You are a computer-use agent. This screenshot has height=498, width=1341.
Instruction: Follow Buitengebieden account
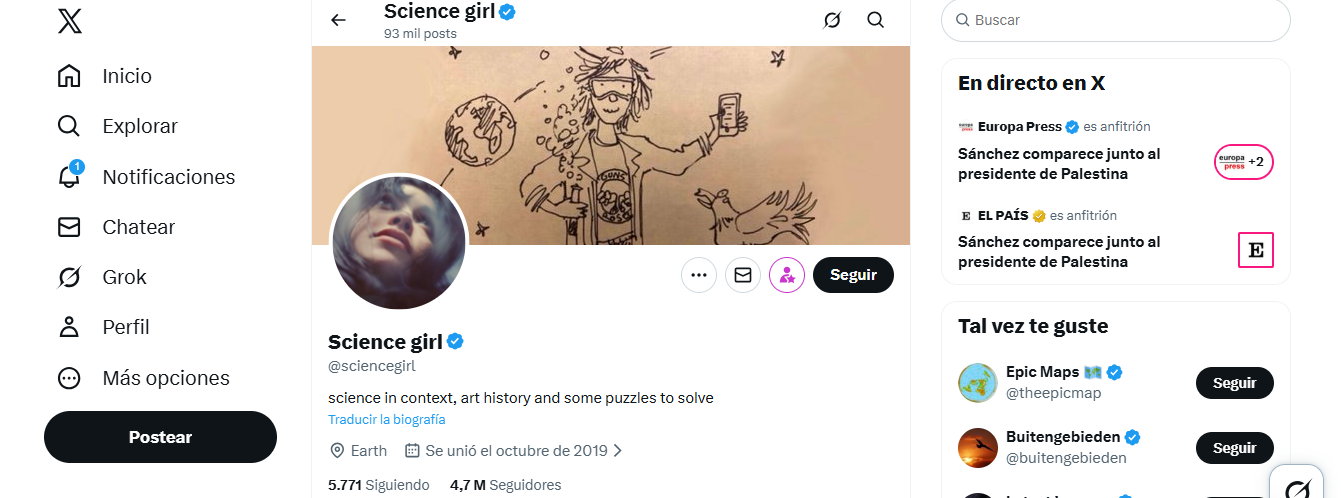(x=1234, y=448)
